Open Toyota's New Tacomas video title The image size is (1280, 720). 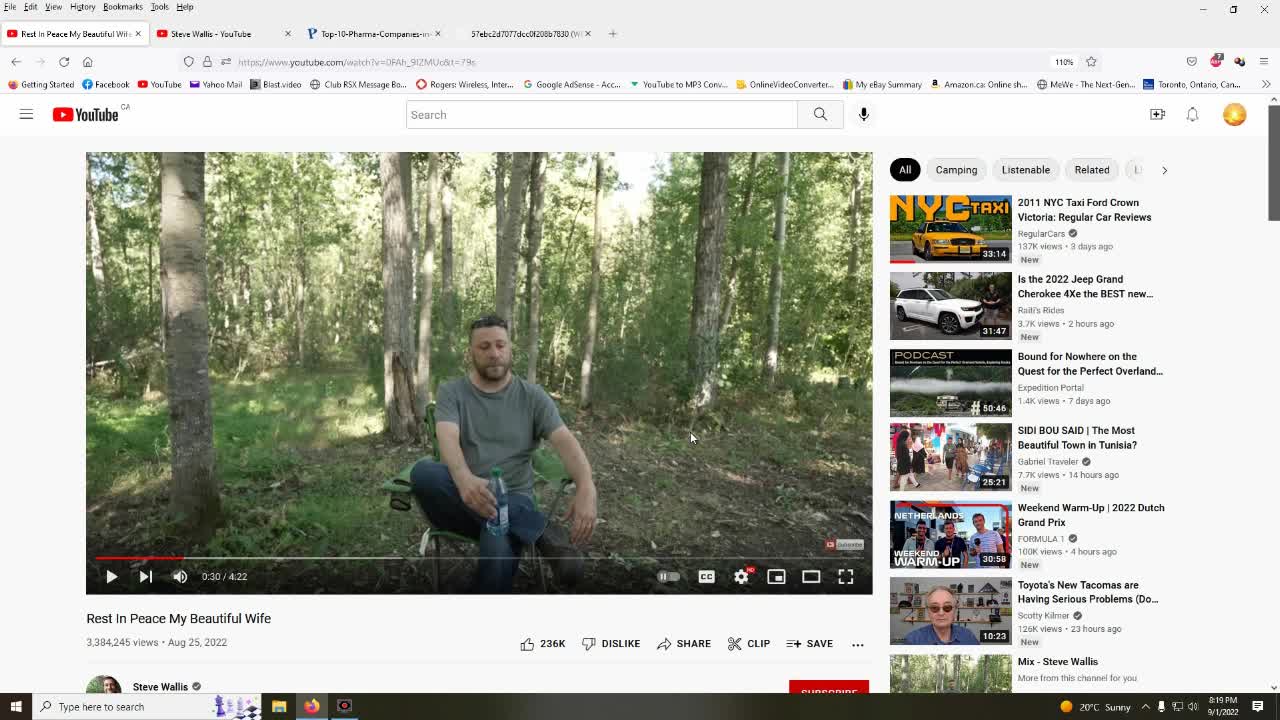1088,592
